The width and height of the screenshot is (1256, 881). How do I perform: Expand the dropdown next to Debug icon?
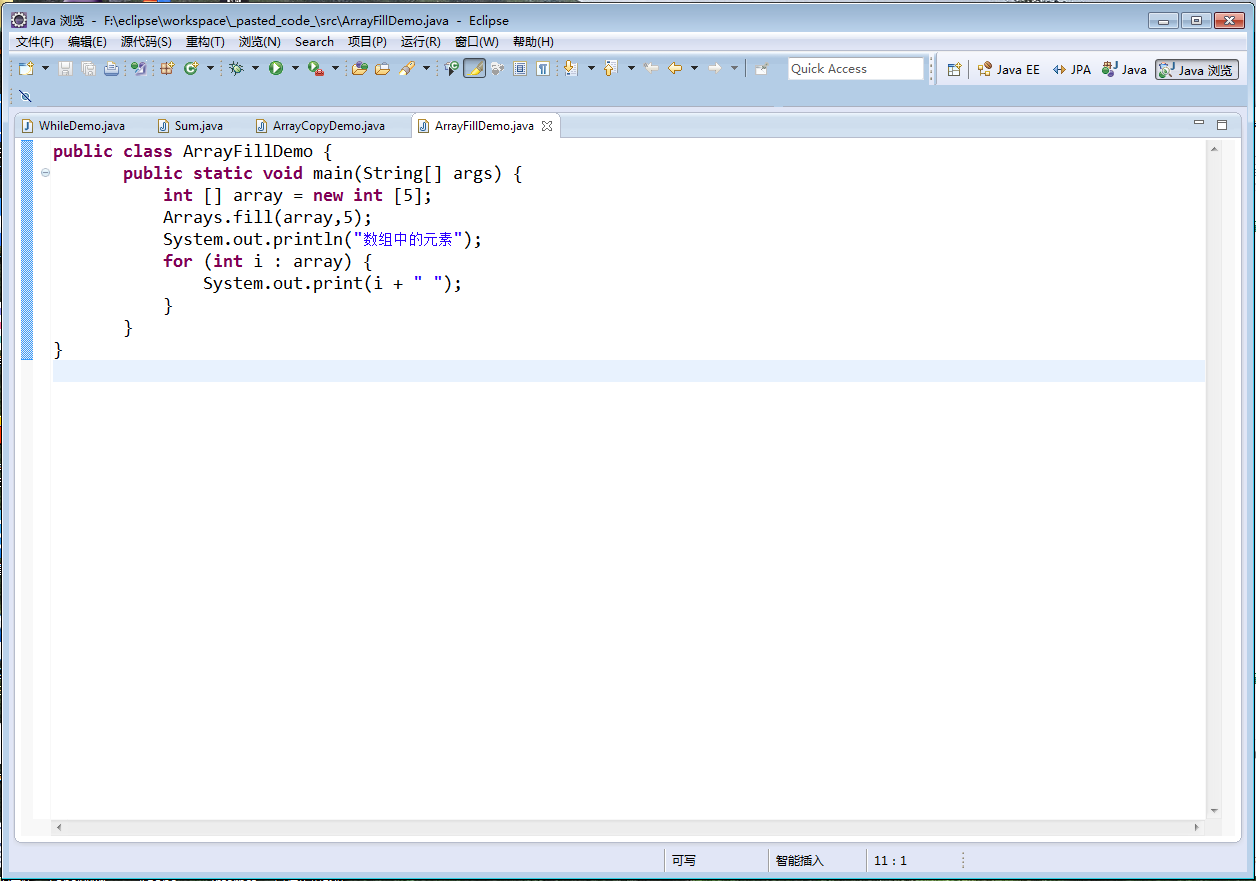pyautogui.click(x=255, y=68)
